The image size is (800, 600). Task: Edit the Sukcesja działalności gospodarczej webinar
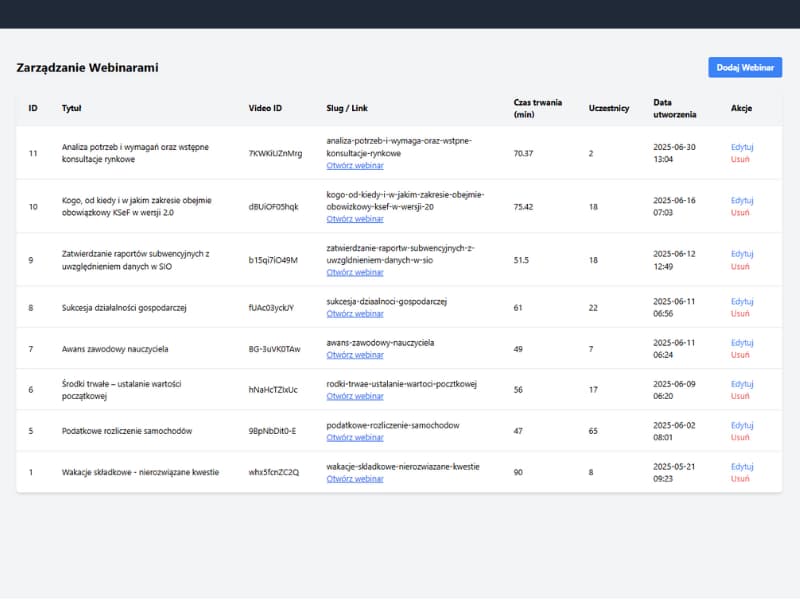741,301
